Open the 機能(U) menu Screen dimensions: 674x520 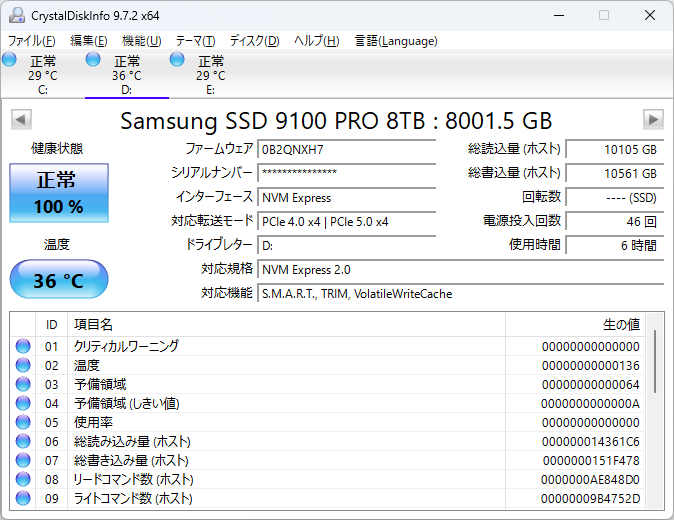tap(141, 41)
